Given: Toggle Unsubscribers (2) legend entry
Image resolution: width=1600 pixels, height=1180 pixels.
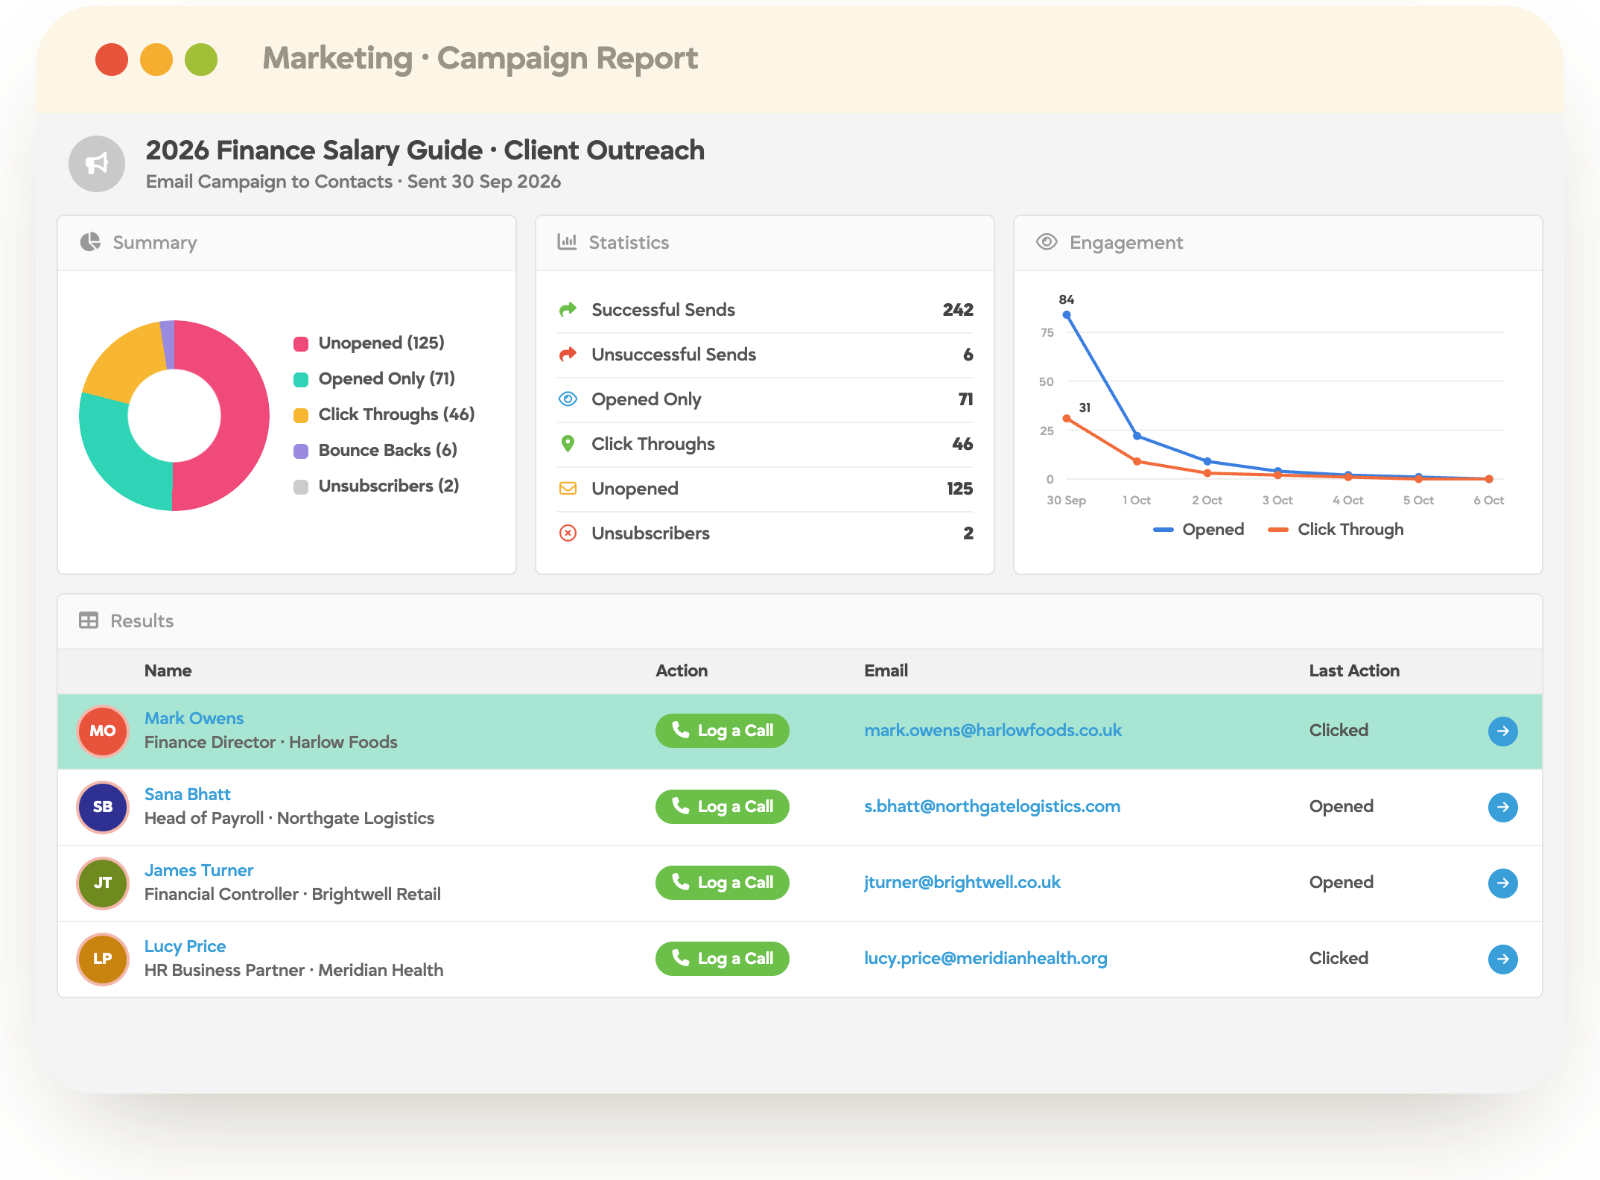Looking at the screenshot, I should pos(376,486).
